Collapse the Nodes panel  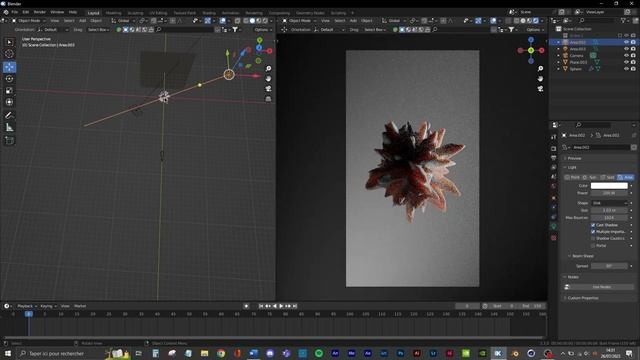[x=572, y=277]
